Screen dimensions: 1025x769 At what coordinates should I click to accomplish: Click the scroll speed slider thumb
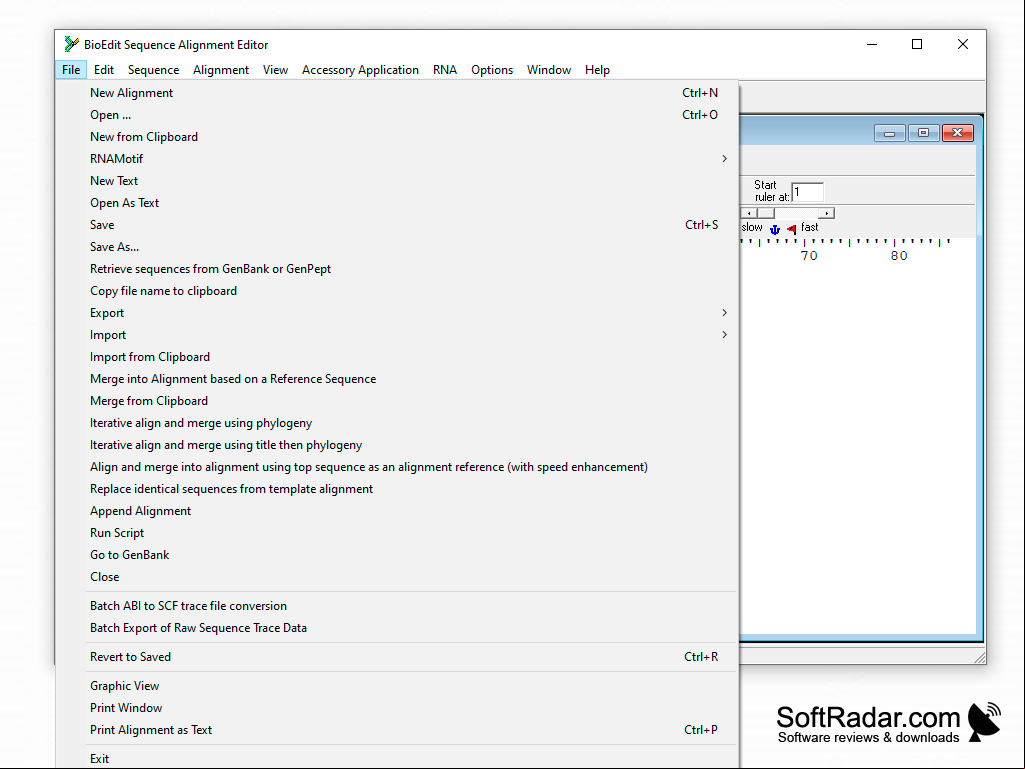click(x=766, y=213)
